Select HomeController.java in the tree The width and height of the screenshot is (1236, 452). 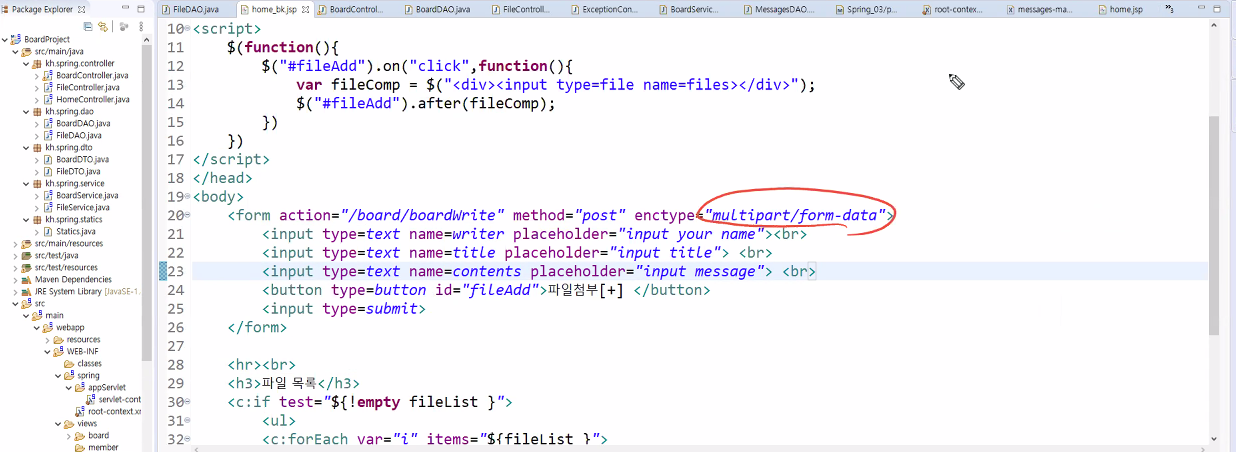93,99
